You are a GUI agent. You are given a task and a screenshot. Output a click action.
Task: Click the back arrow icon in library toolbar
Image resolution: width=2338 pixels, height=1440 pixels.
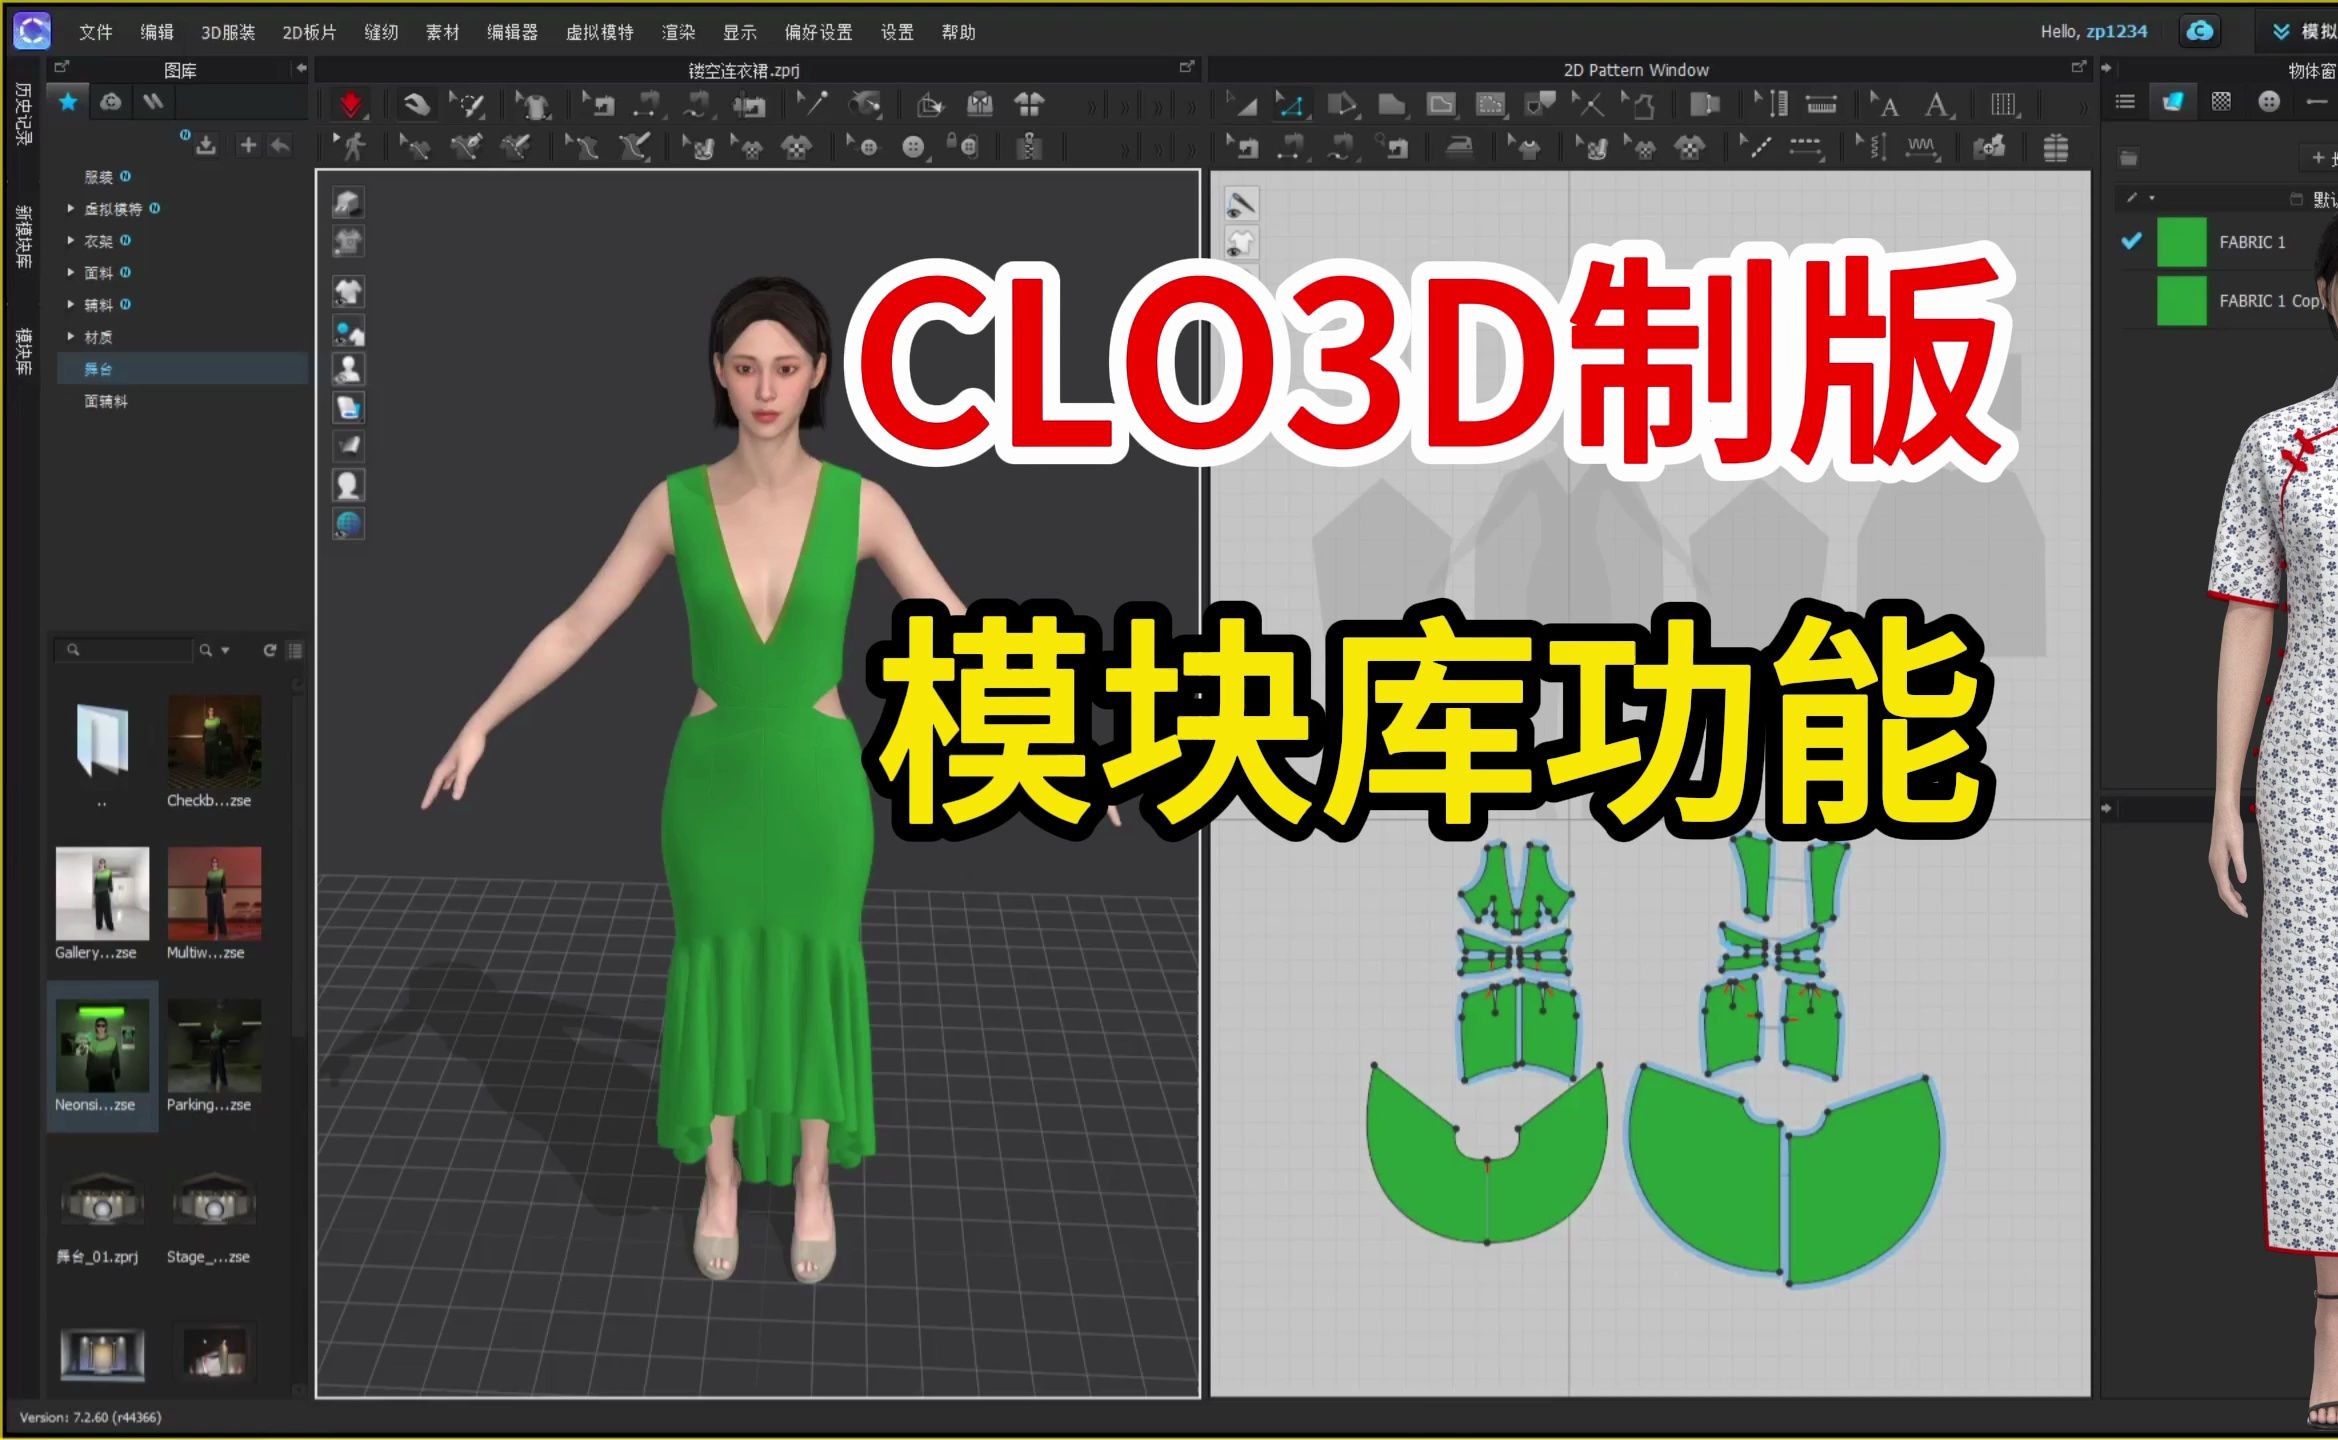click(281, 146)
